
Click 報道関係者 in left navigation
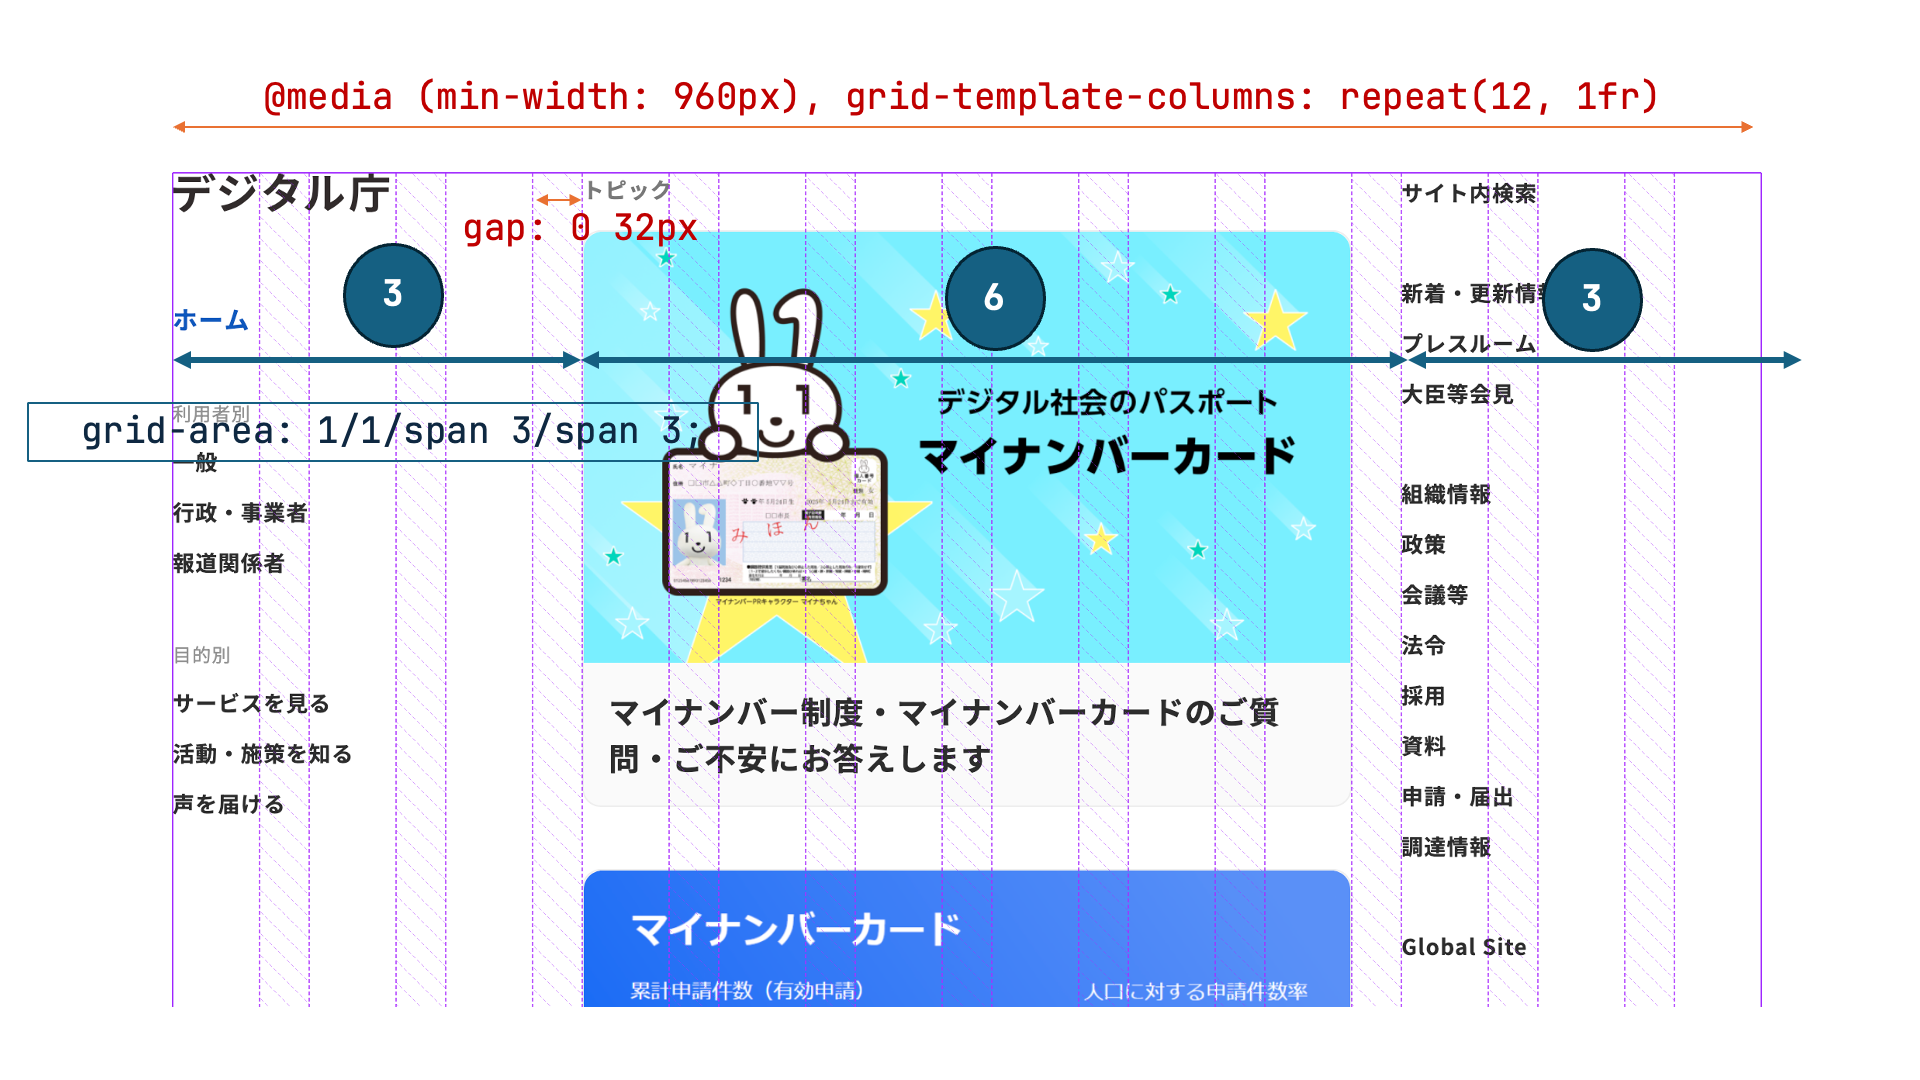click(228, 564)
